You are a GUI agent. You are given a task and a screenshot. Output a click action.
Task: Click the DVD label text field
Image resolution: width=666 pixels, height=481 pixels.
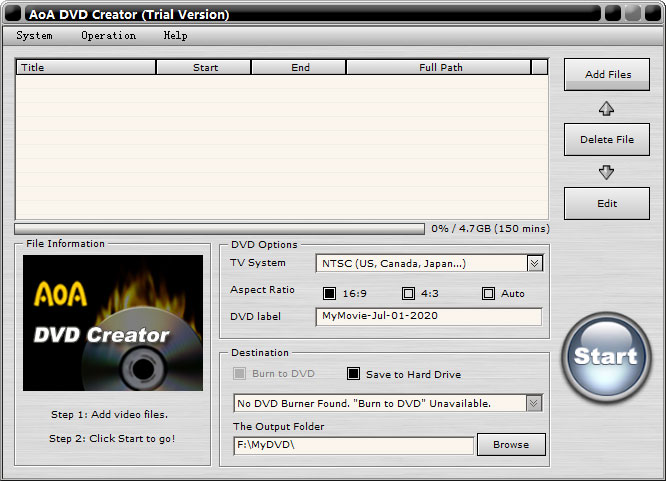point(428,316)
